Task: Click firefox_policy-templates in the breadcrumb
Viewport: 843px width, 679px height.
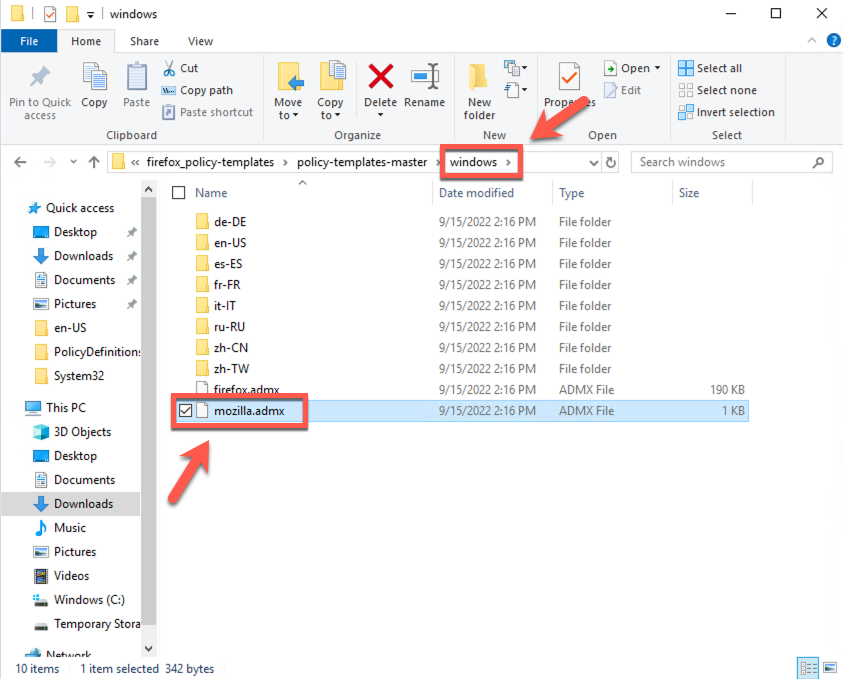Action: coord(210,162)
